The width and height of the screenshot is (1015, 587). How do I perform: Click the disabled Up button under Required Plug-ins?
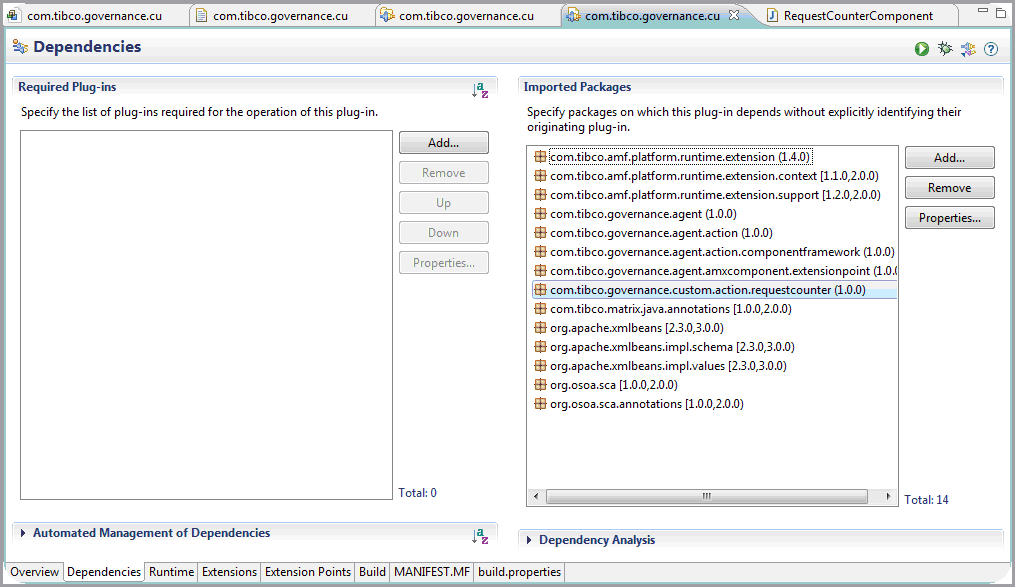[x=443, y=203]
